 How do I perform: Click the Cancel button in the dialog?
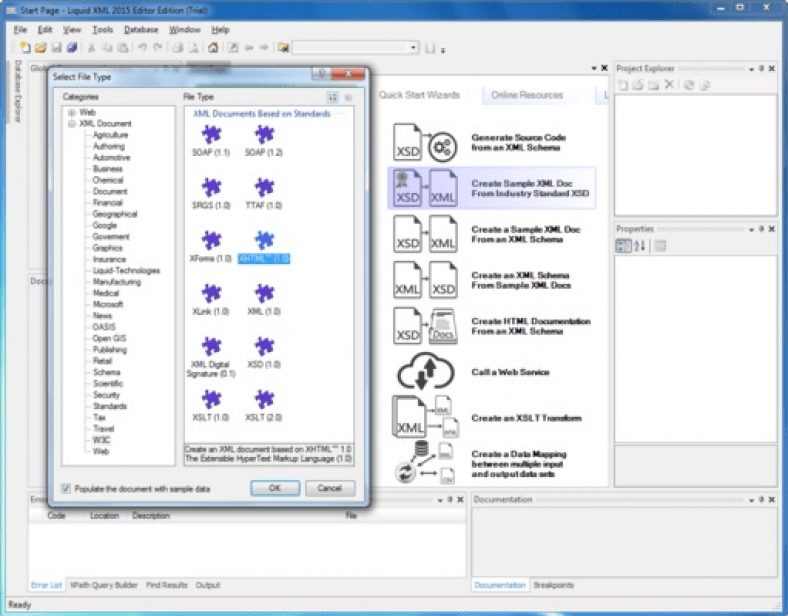330,488
